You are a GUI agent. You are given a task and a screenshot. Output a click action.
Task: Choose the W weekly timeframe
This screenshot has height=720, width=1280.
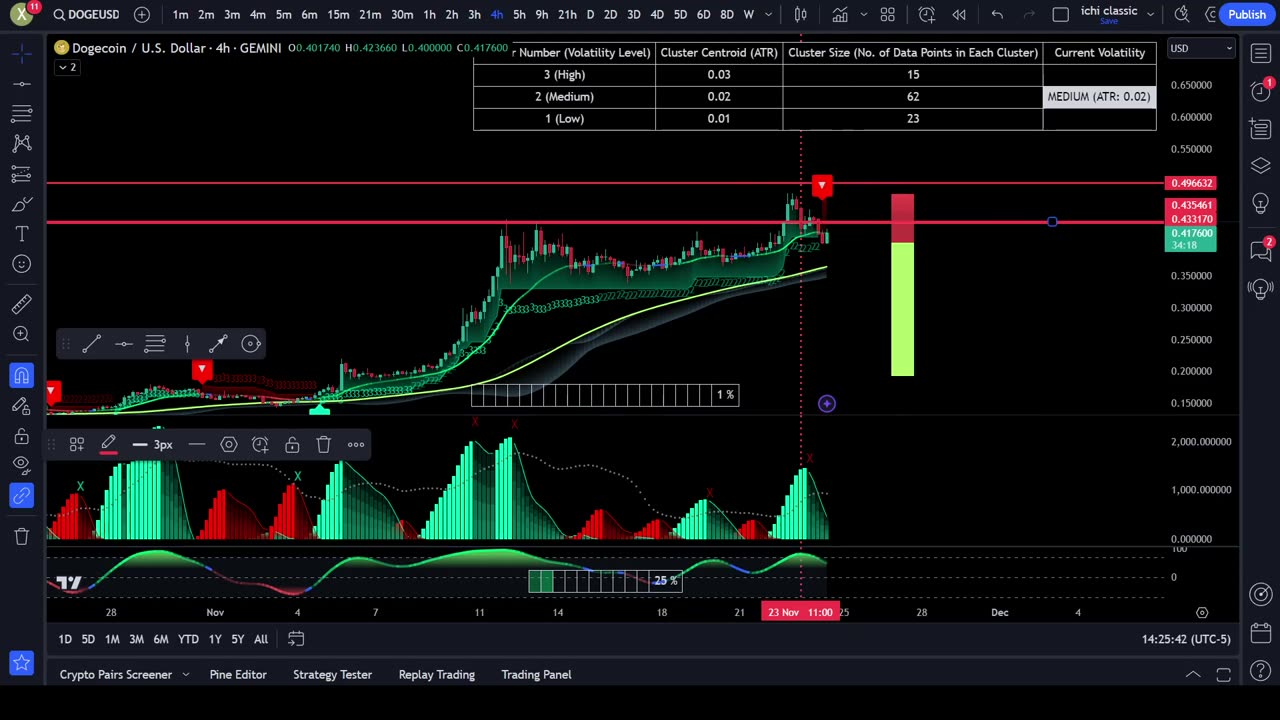[748, 14]
